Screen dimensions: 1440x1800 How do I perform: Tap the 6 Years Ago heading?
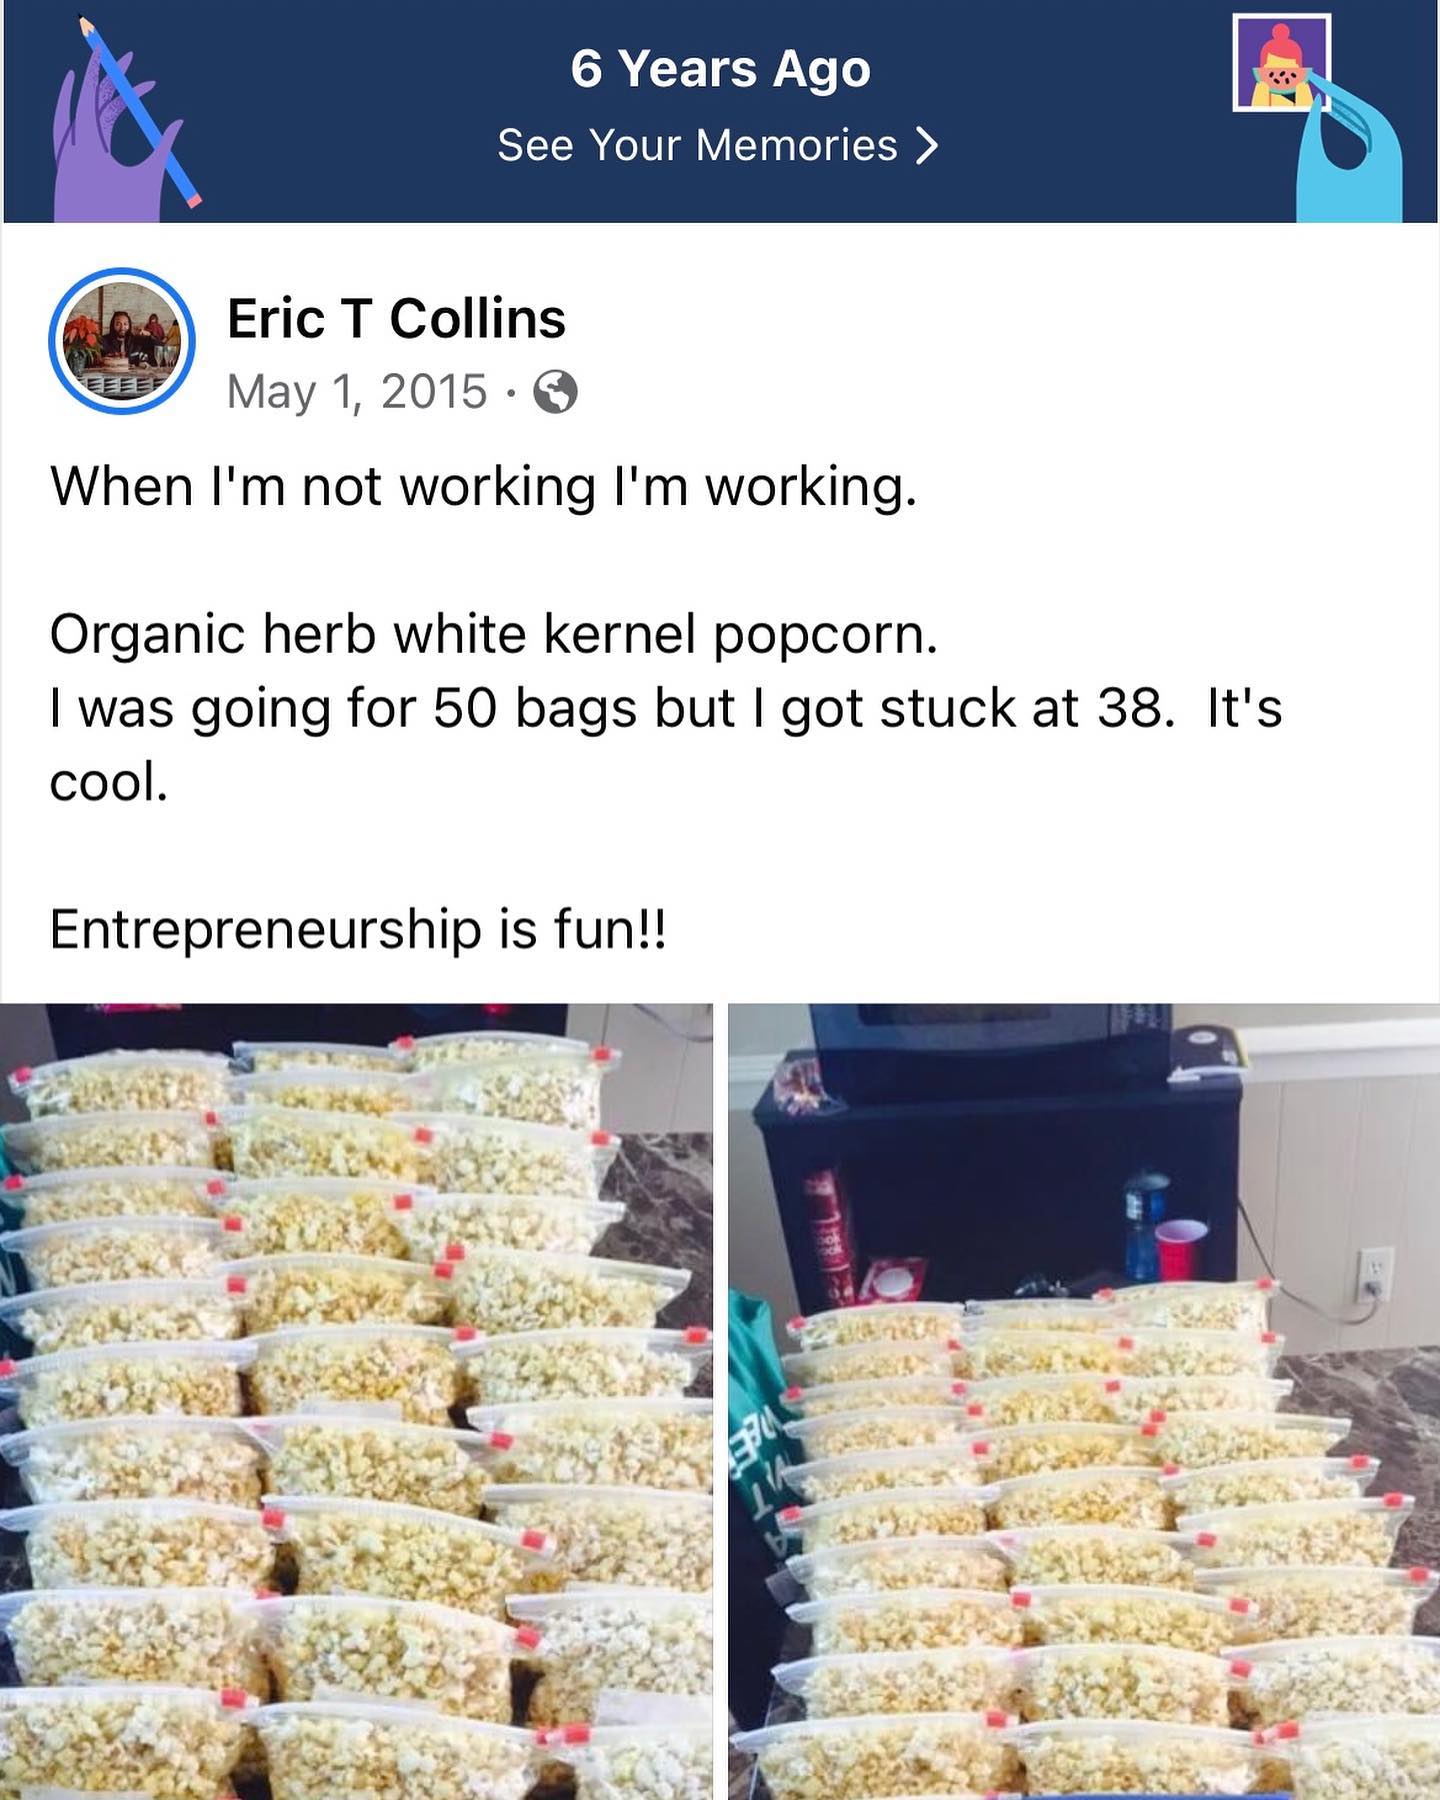click(720, 69)
